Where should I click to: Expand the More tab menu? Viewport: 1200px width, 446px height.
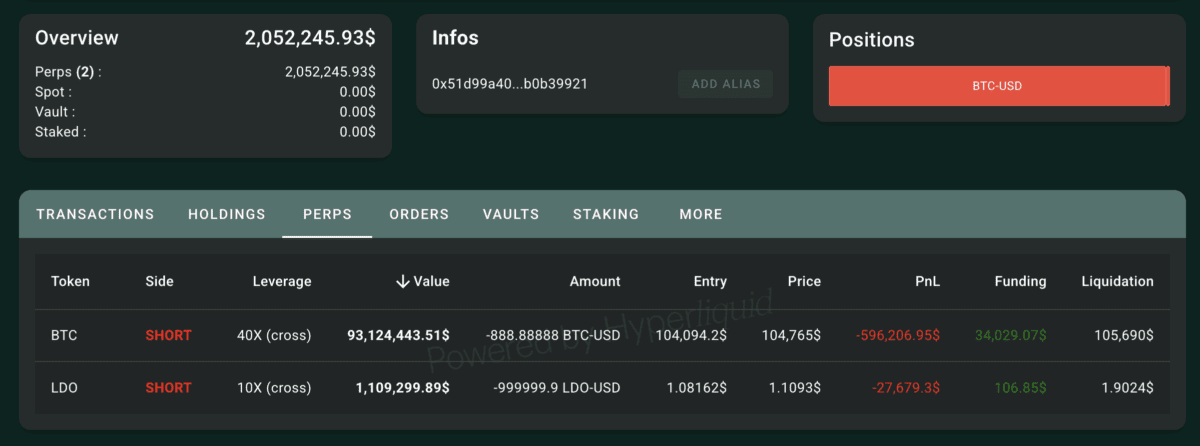[x=701, y=214]
